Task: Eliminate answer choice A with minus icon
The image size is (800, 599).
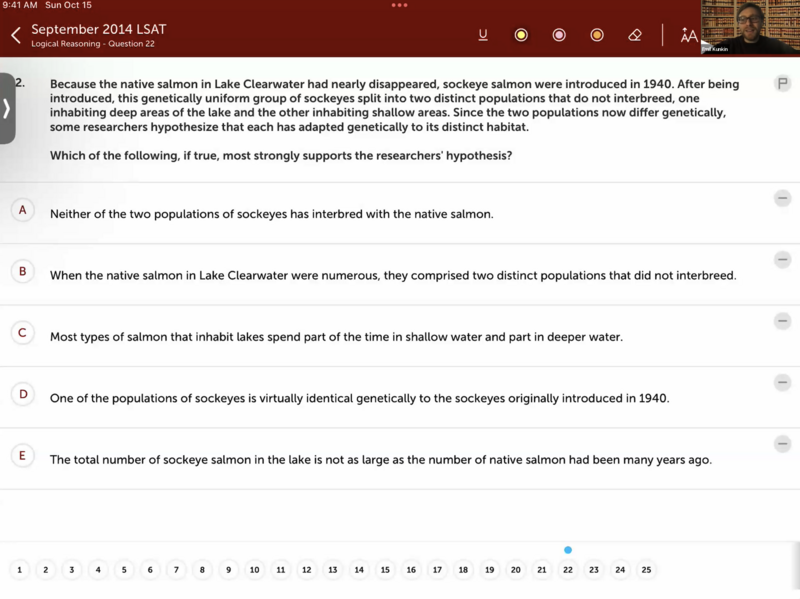Action: tap(783, 198)
